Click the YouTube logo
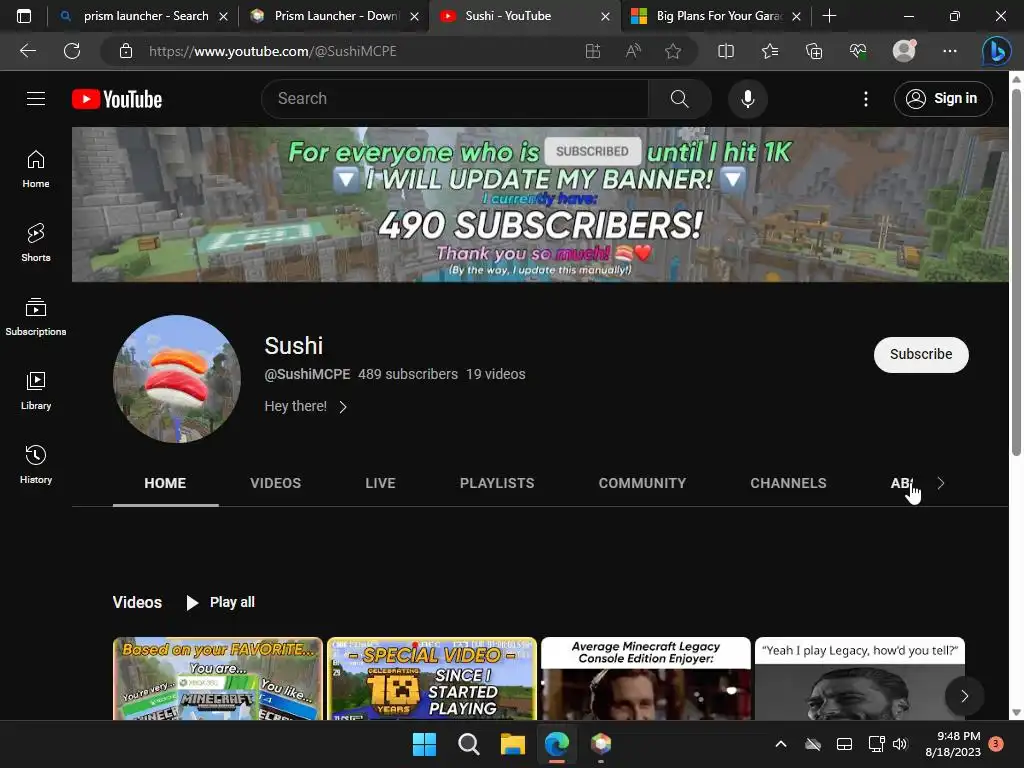 tap(117, 99)
